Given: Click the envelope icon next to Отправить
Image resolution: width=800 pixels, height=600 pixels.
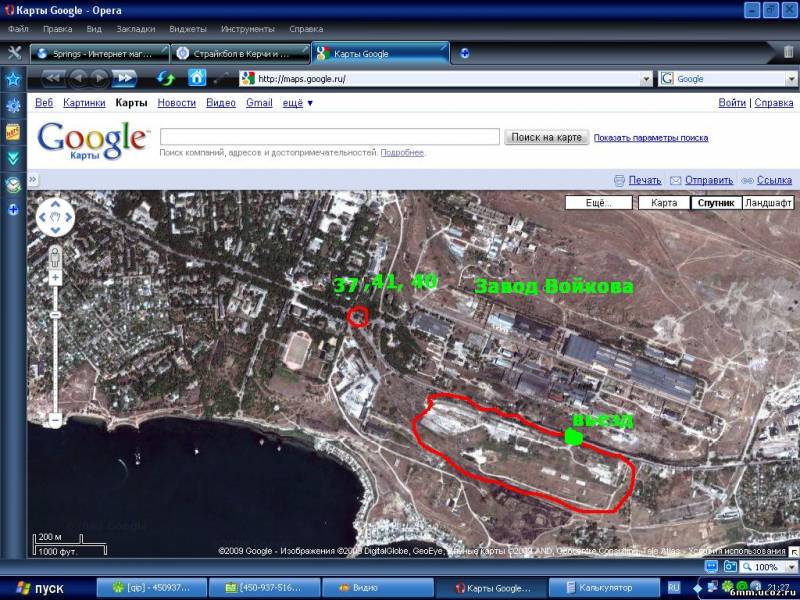Looking at the screenshot, I should [x=676, y=180].
